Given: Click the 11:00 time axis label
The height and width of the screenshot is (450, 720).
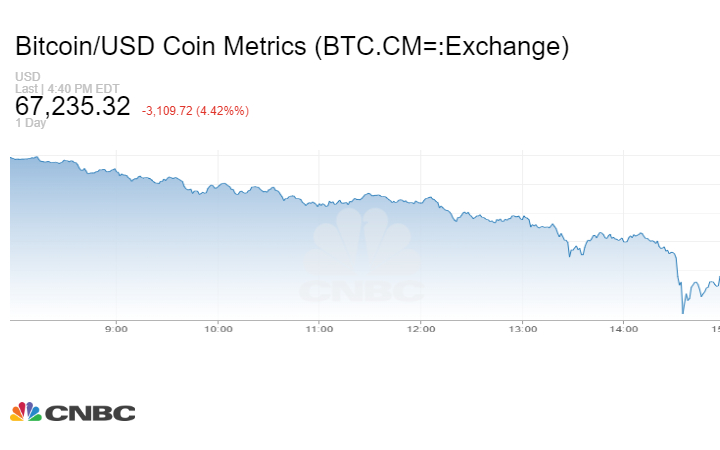Looking at the screenshot, I should tap(319, 328).
